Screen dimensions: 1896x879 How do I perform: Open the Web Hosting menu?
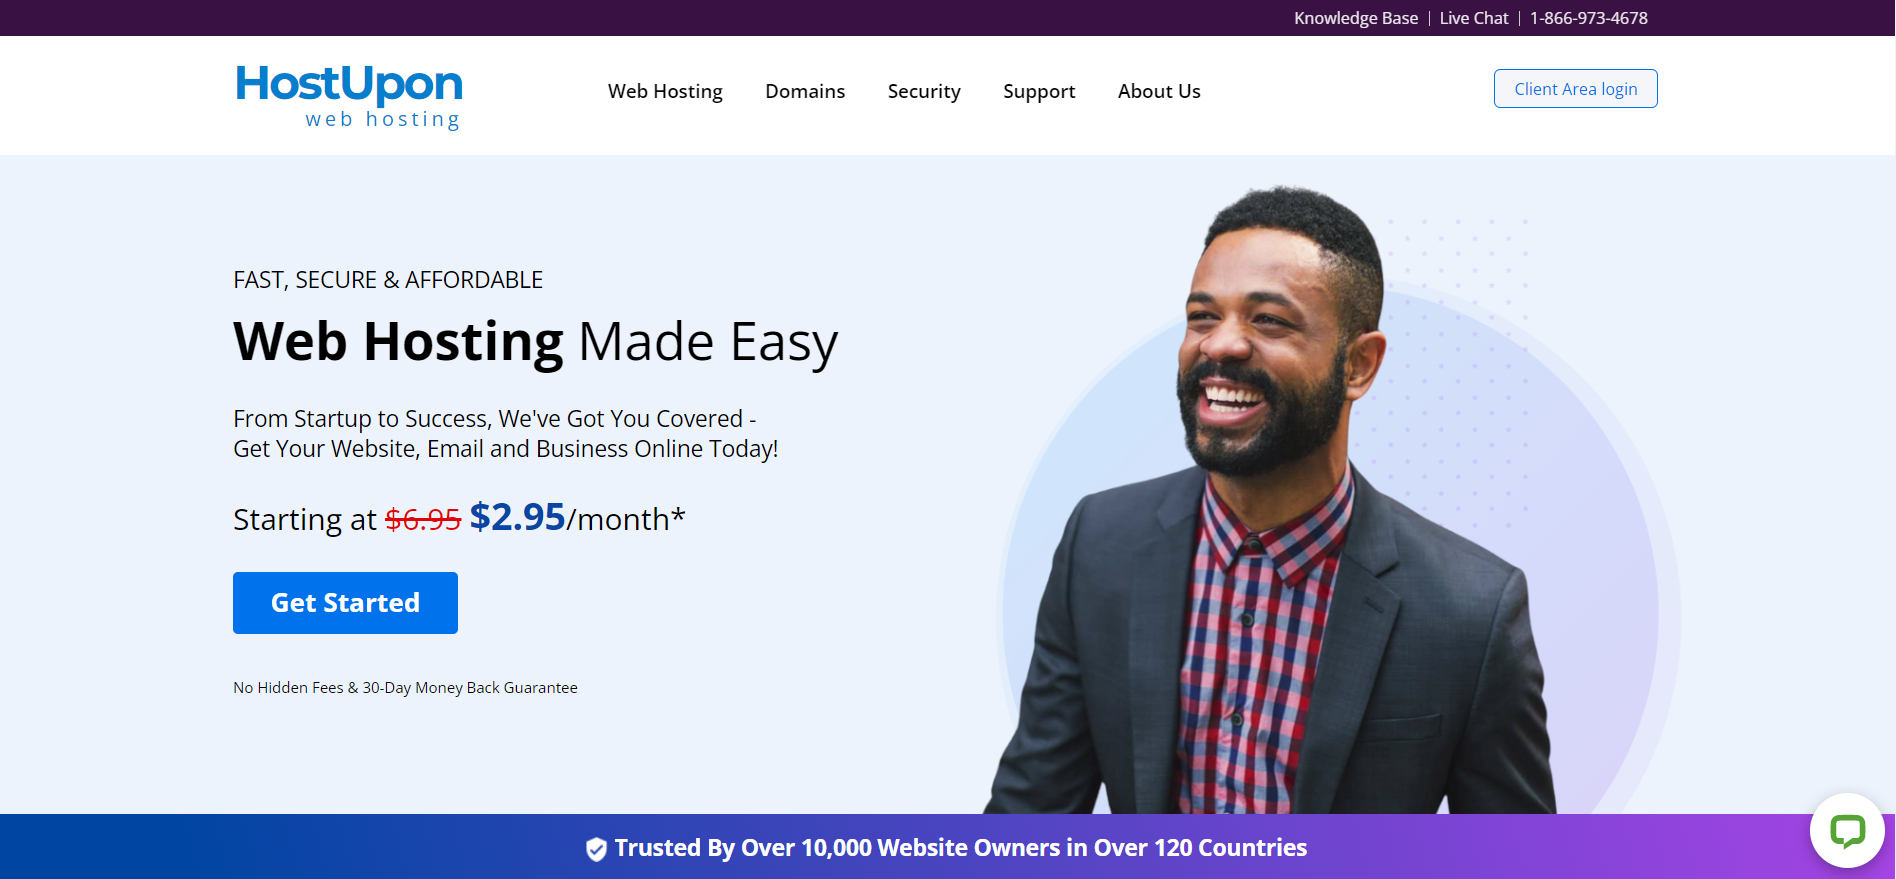665,91
